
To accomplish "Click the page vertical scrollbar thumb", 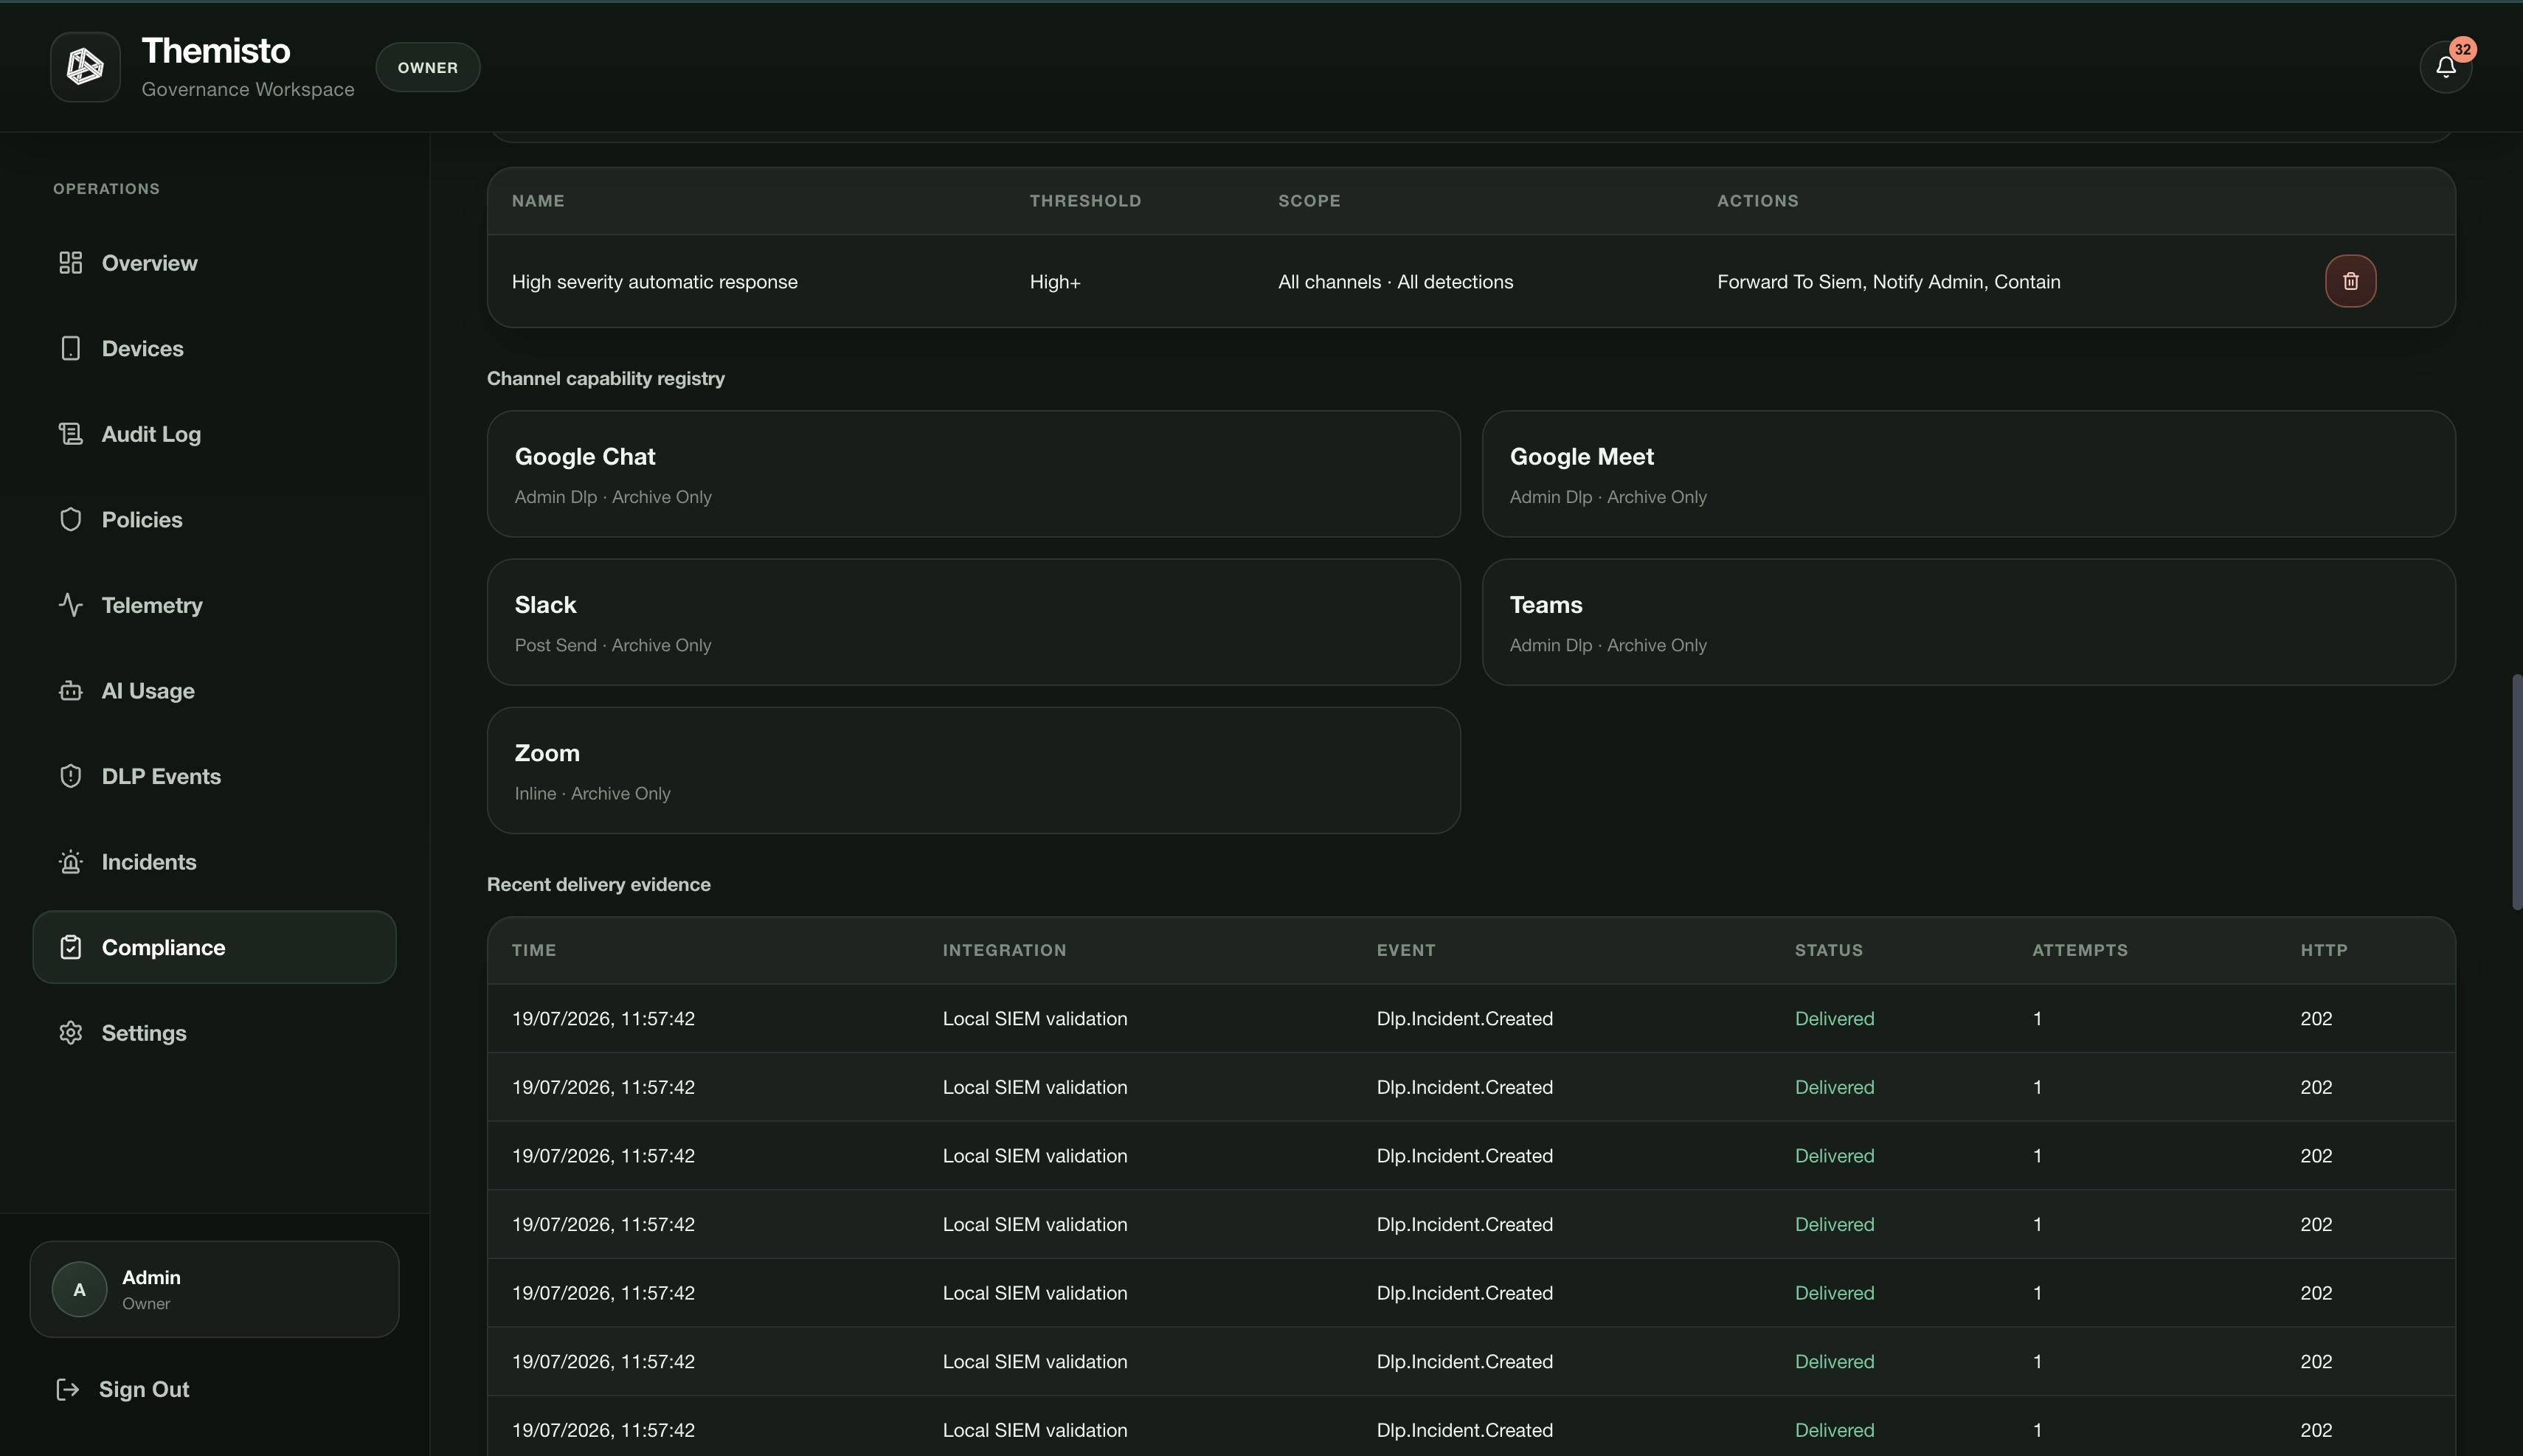I will [x=2517, y=792].
